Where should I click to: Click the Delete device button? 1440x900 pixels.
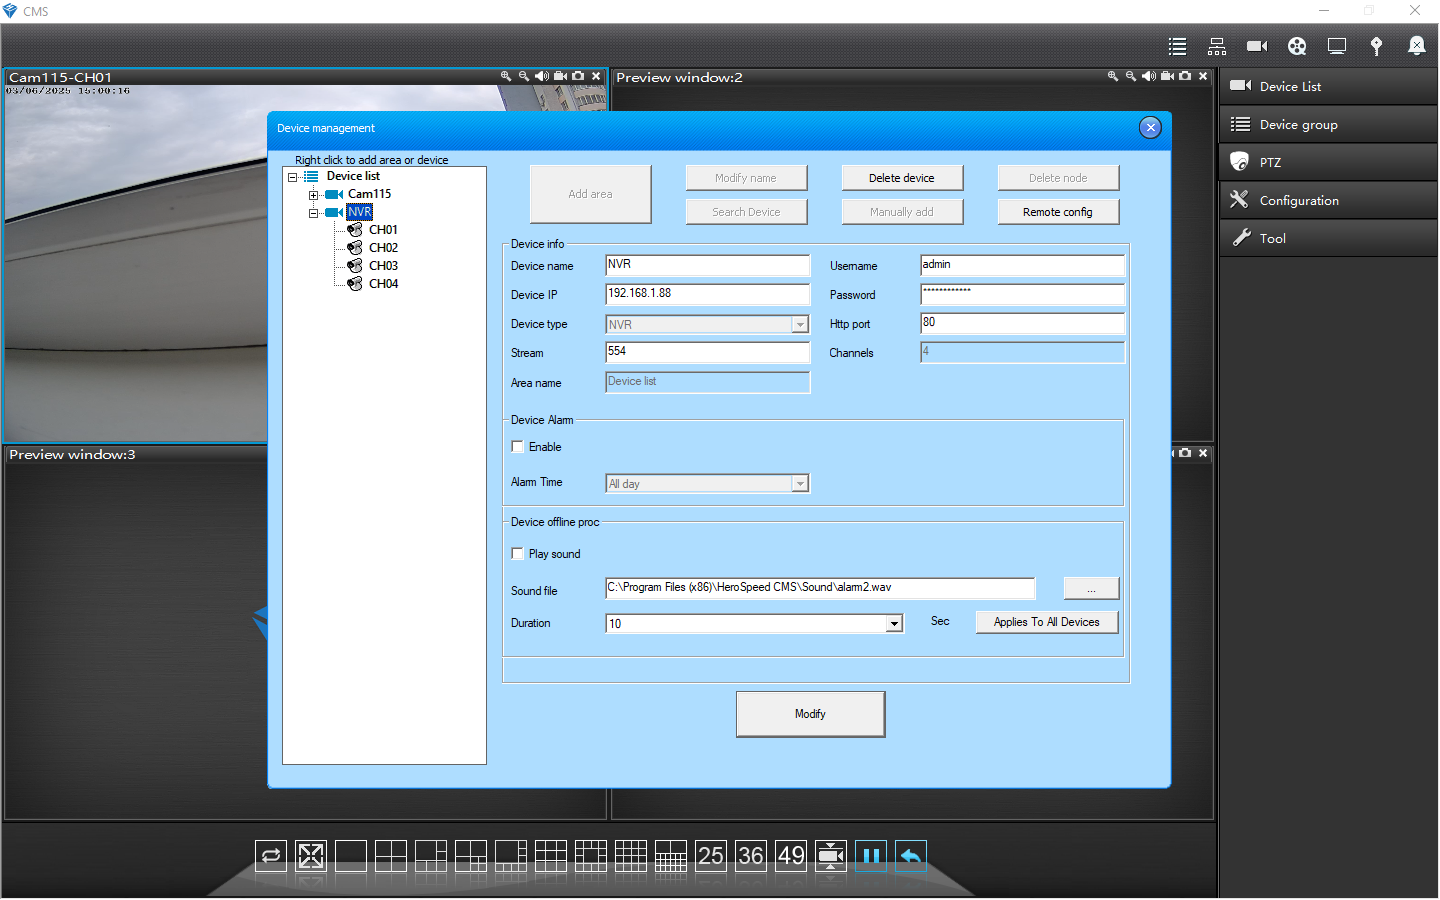click(x=902, y=178)
